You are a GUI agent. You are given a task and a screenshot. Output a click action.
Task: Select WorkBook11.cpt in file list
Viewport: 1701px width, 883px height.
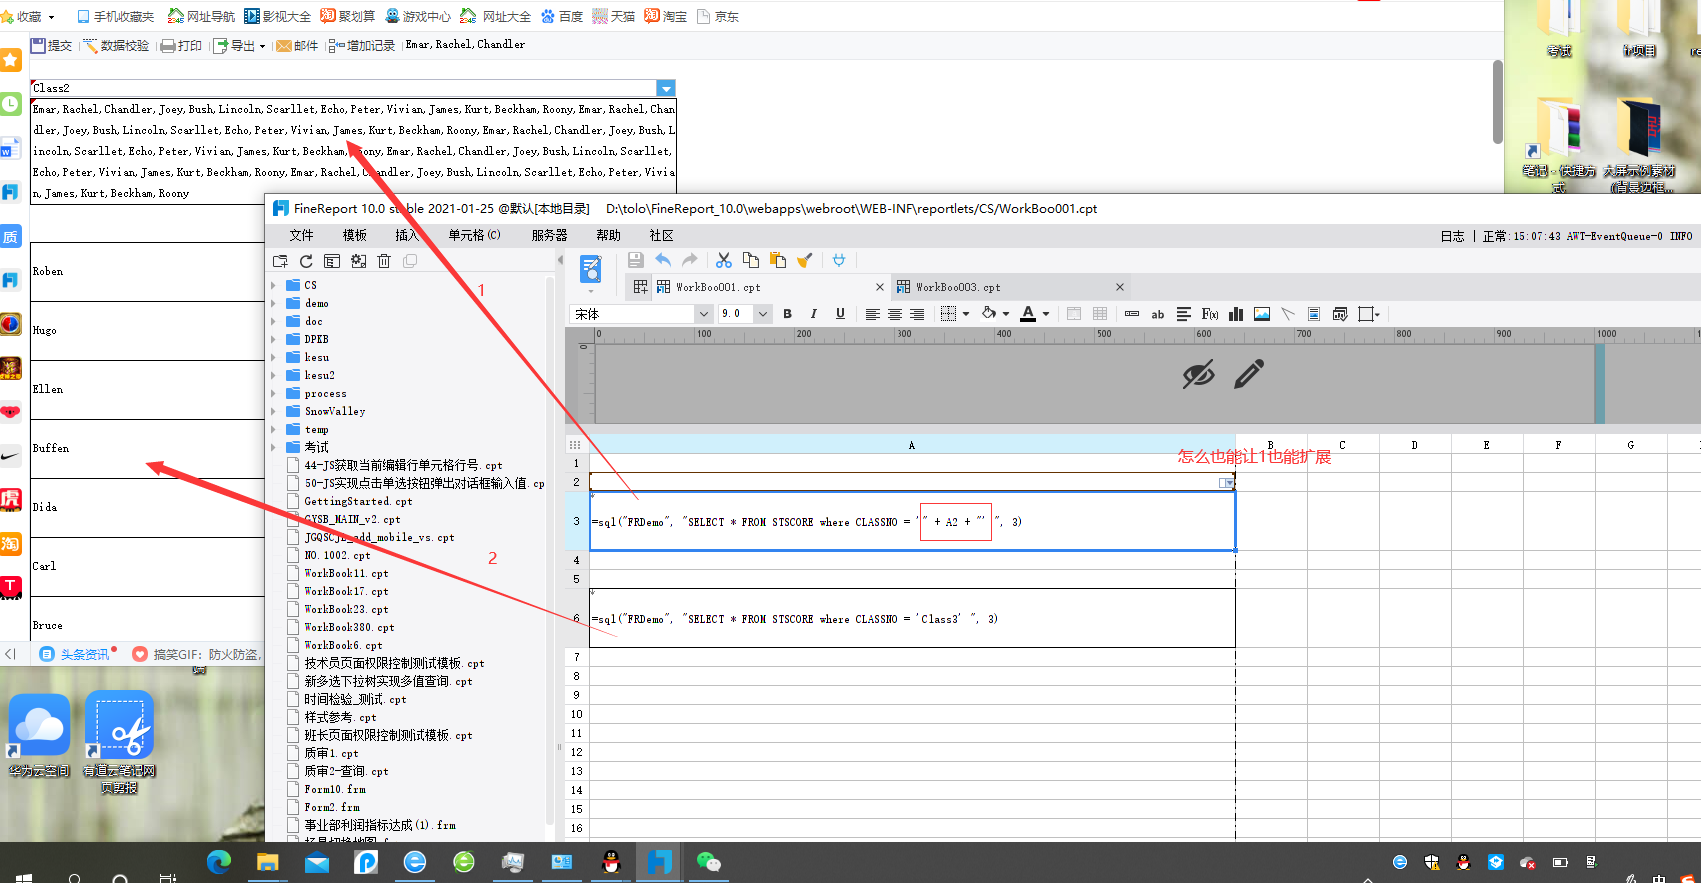[346, 573]
